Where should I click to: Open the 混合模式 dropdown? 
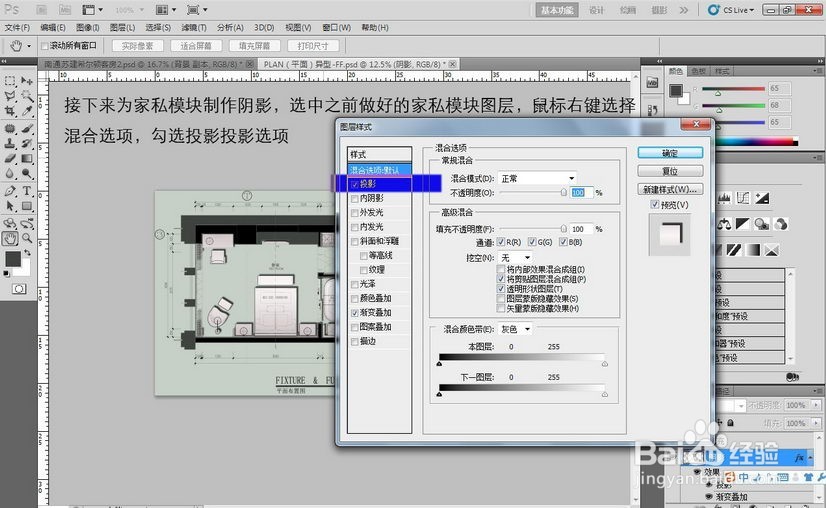[x=537, y=179]
